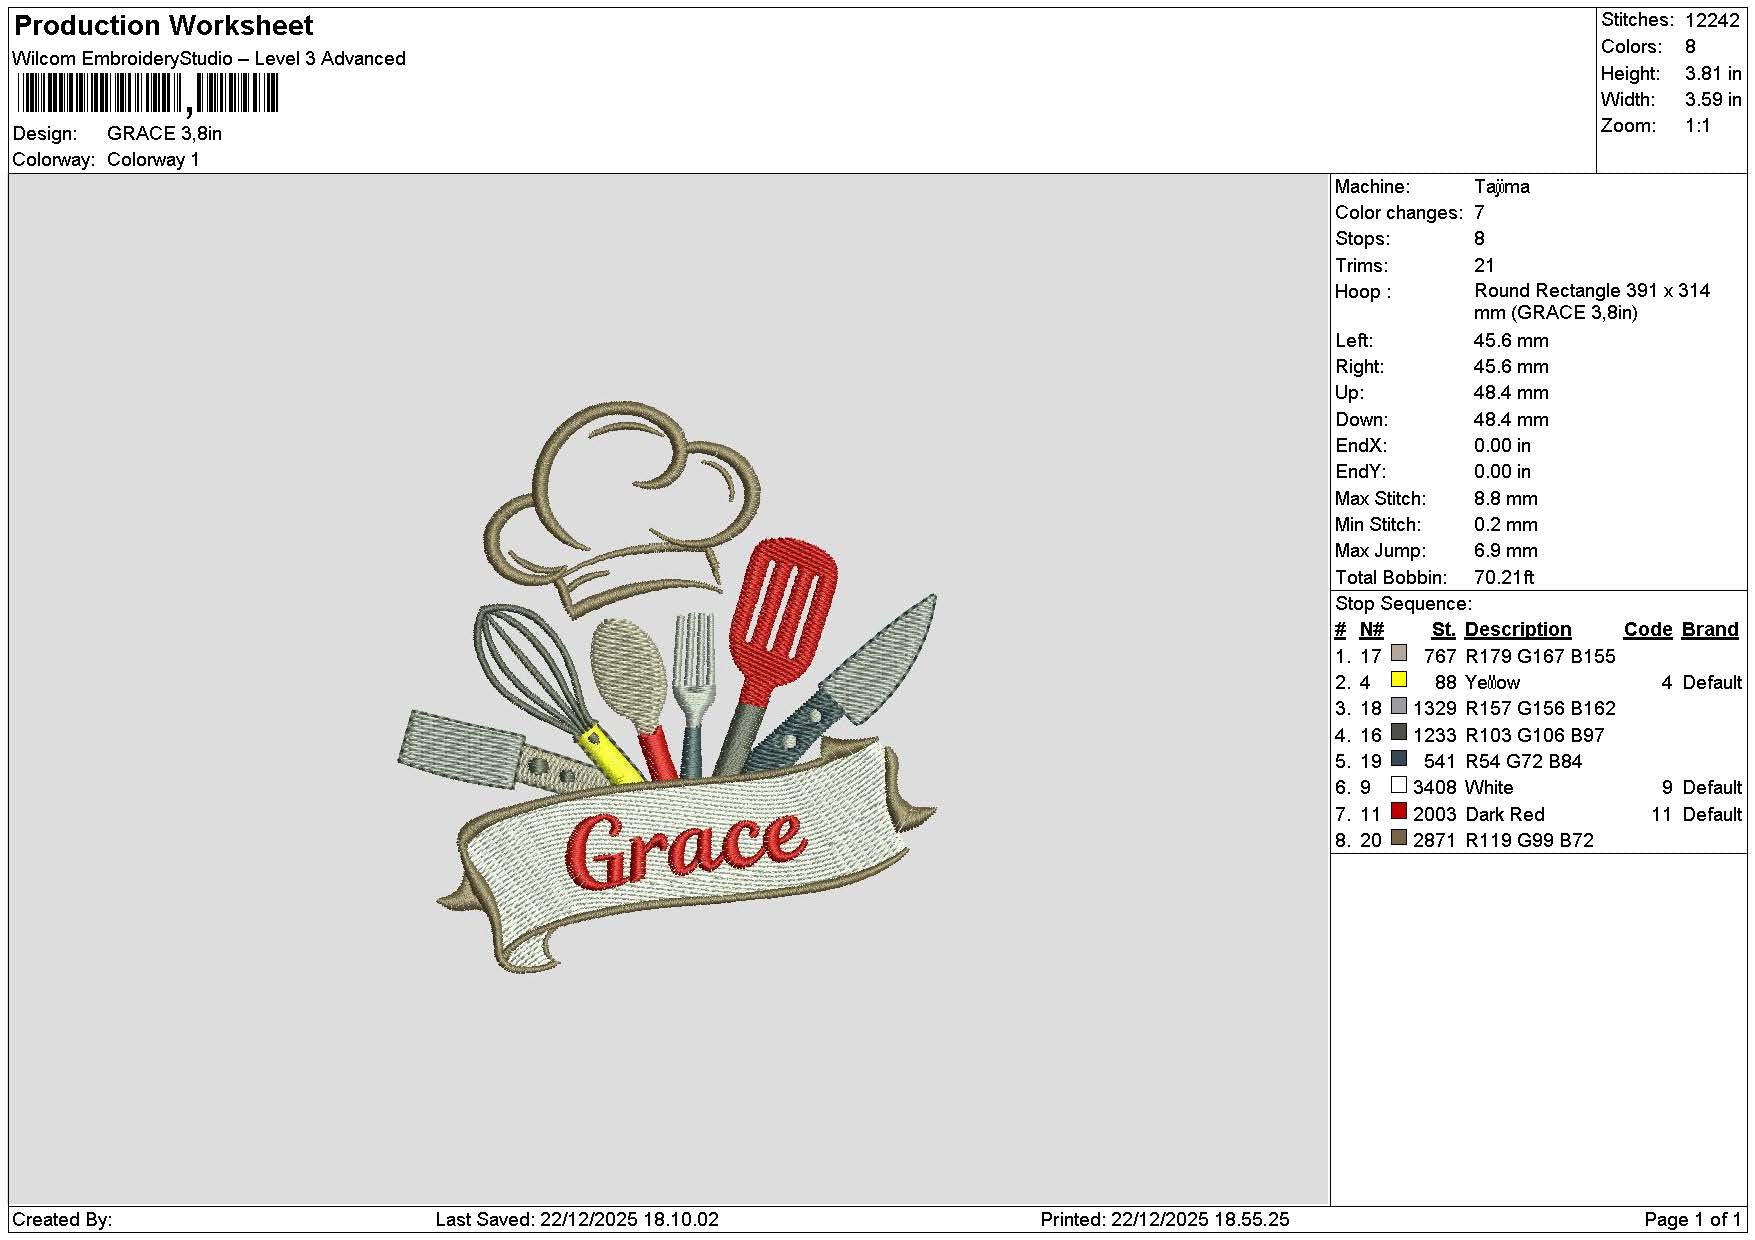The height and width of the screenshot is (1240, 1755).
Task: Click the Dark Red thread color swatch
Action: pyautogui.click(x=1399, y=812)
